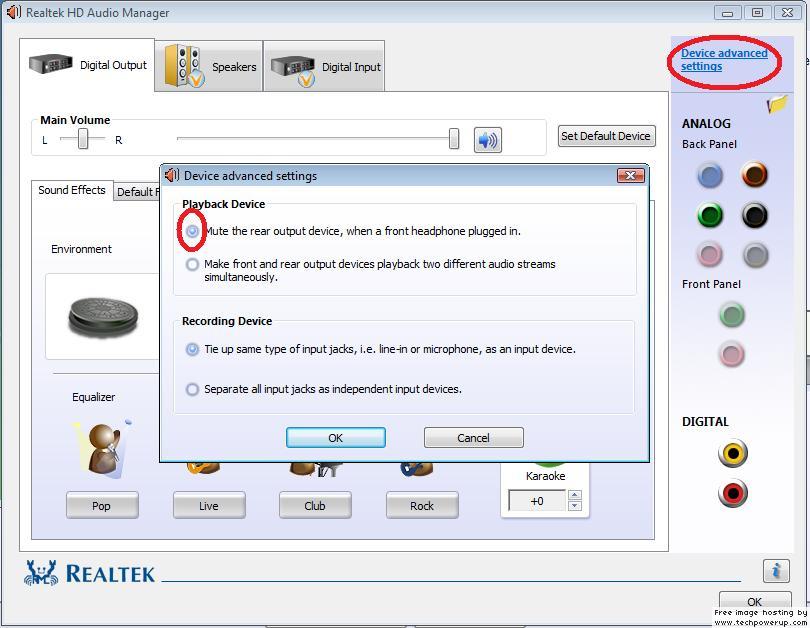Click the yellow digital coaxial jack
The height and width of the screenshot is (628, 810).
[x=733, y=453]
